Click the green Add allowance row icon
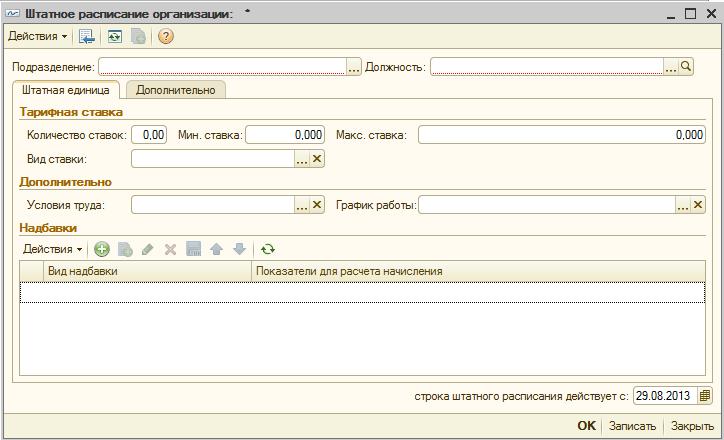The height and width of the screenshot is (440, 724). pyautogui.click(x=102, y=249)
